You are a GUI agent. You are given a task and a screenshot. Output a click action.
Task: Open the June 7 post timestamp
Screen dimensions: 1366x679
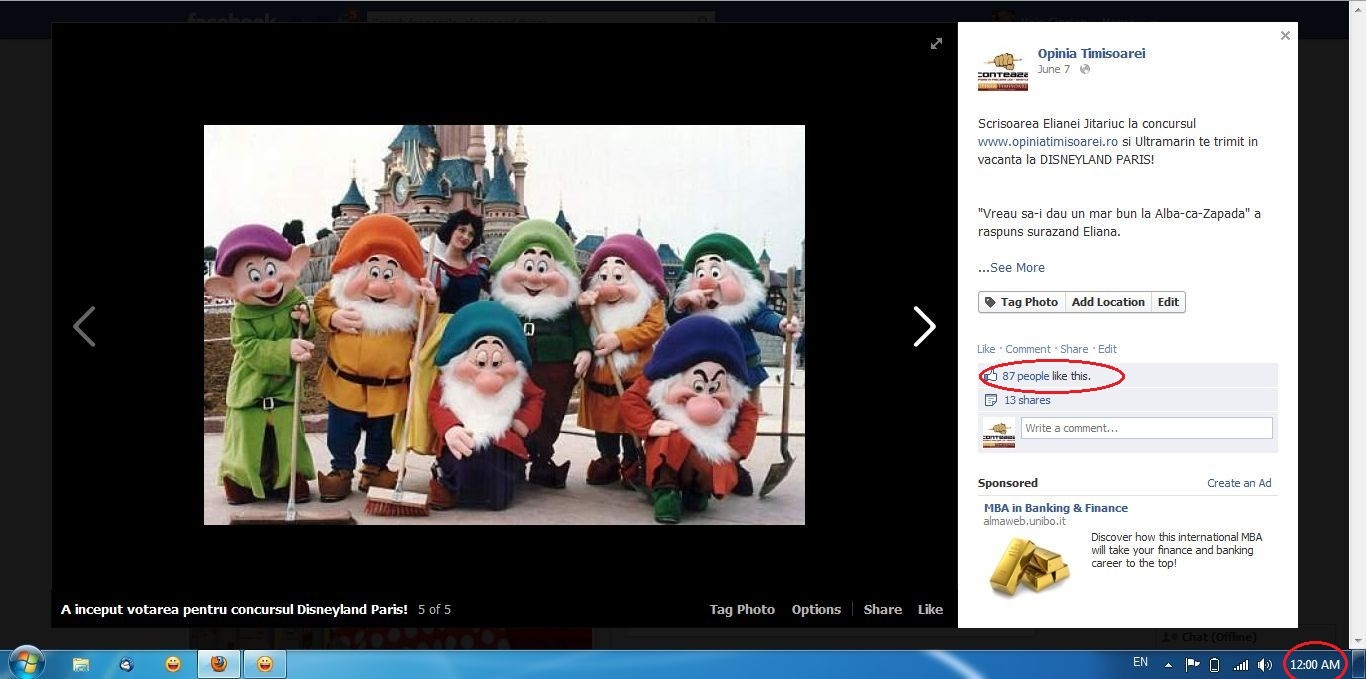click(1053, 70)
